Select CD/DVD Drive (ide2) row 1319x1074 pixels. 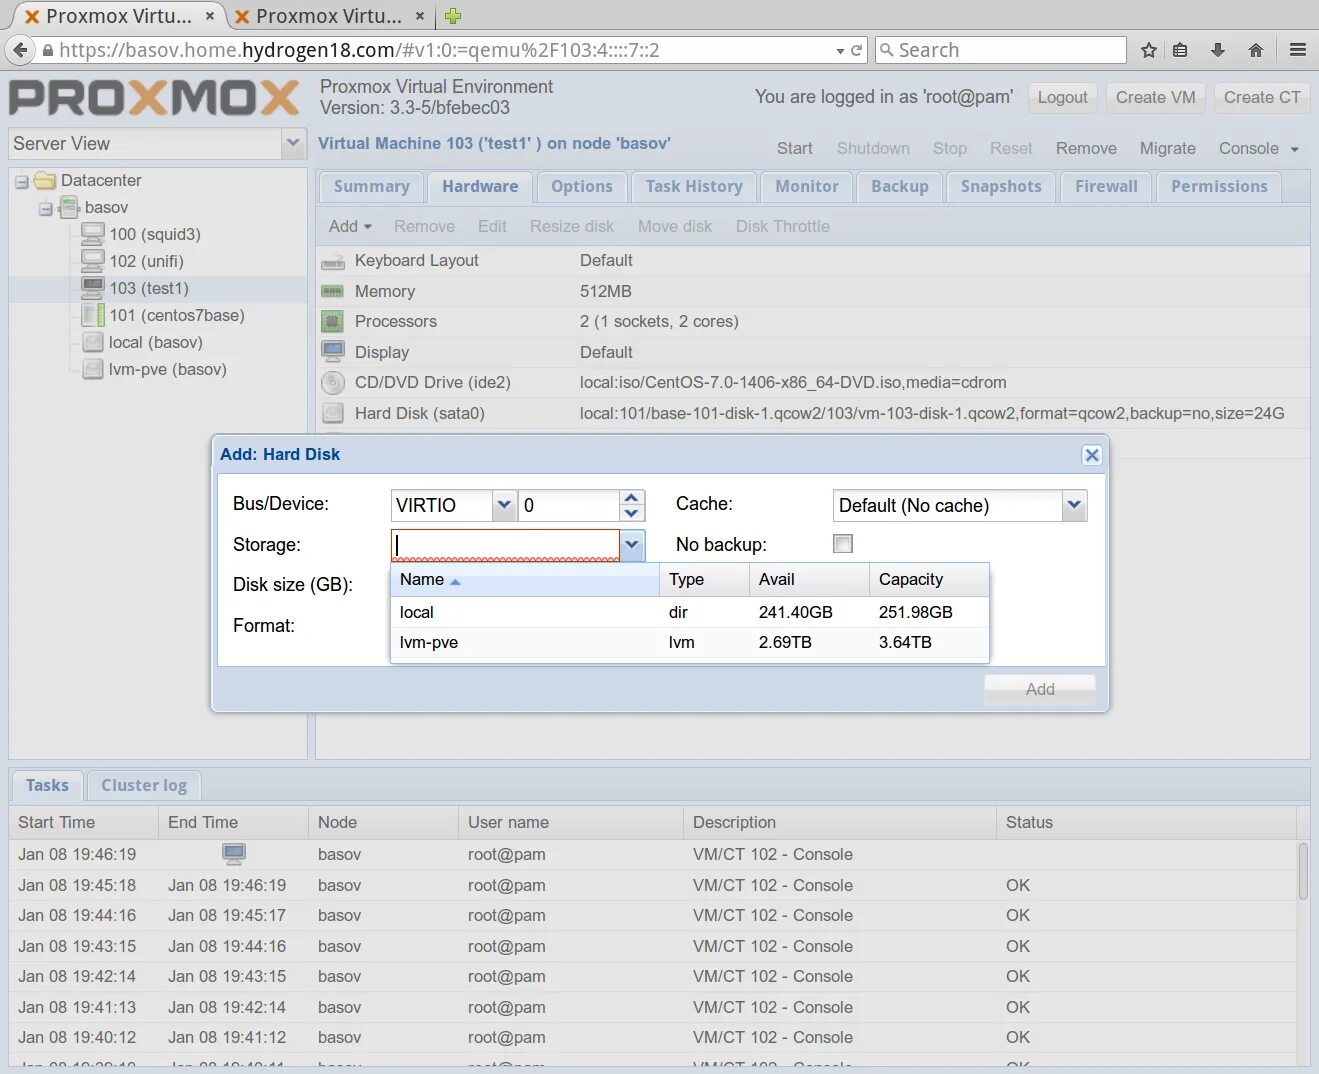[813, 382]
